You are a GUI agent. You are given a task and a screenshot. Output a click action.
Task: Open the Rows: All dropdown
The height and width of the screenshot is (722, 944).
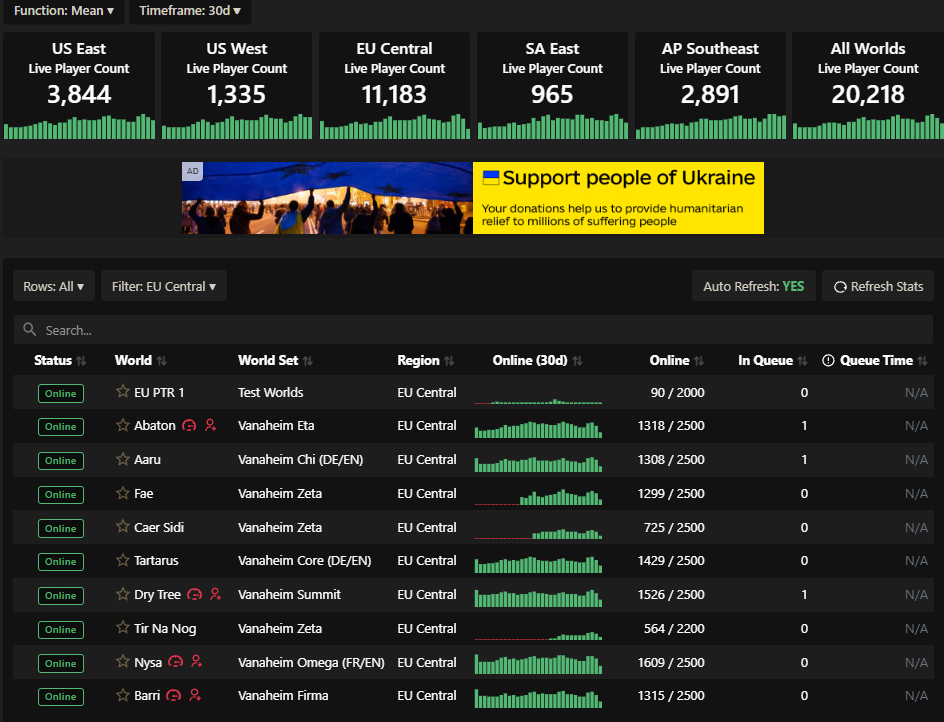[54, 286]
